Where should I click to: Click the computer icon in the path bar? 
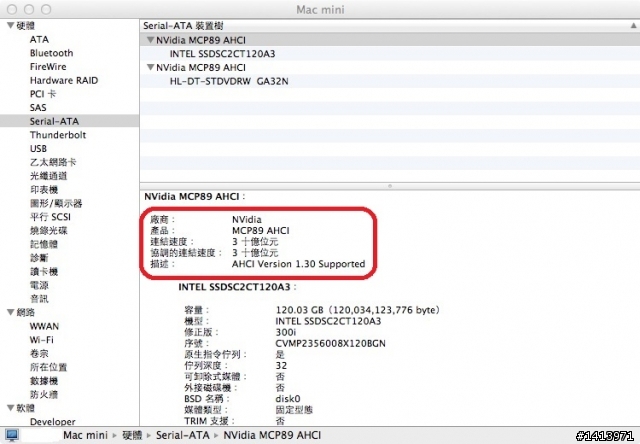pos(12,435)
